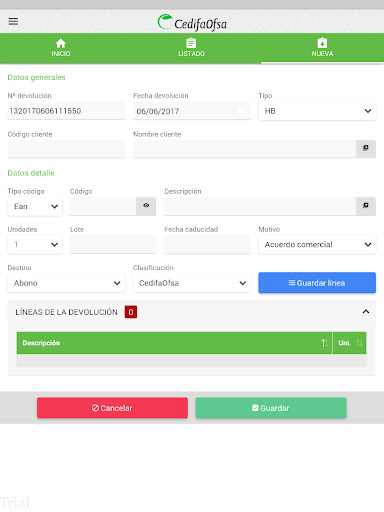Click the Guardar línea button
This screenshot has width=384, height=512.
tap(317, 283)
